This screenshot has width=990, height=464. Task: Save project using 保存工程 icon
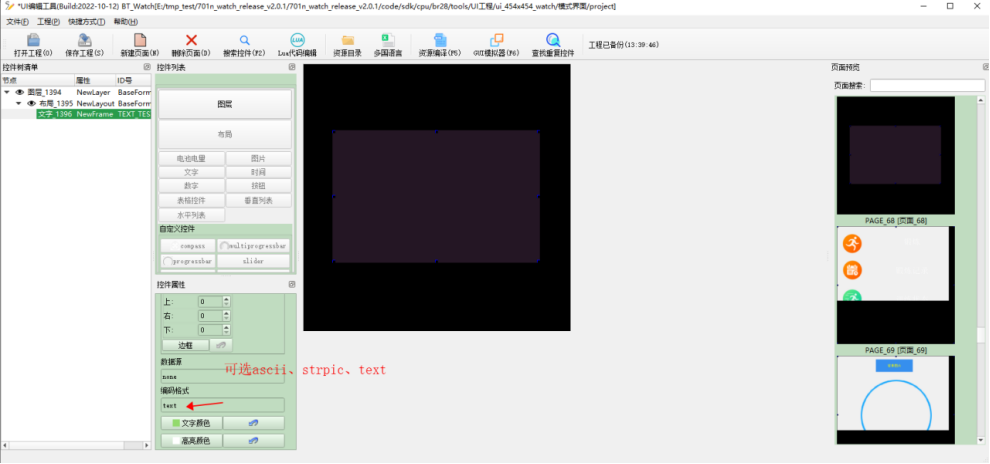pos(84,45)
